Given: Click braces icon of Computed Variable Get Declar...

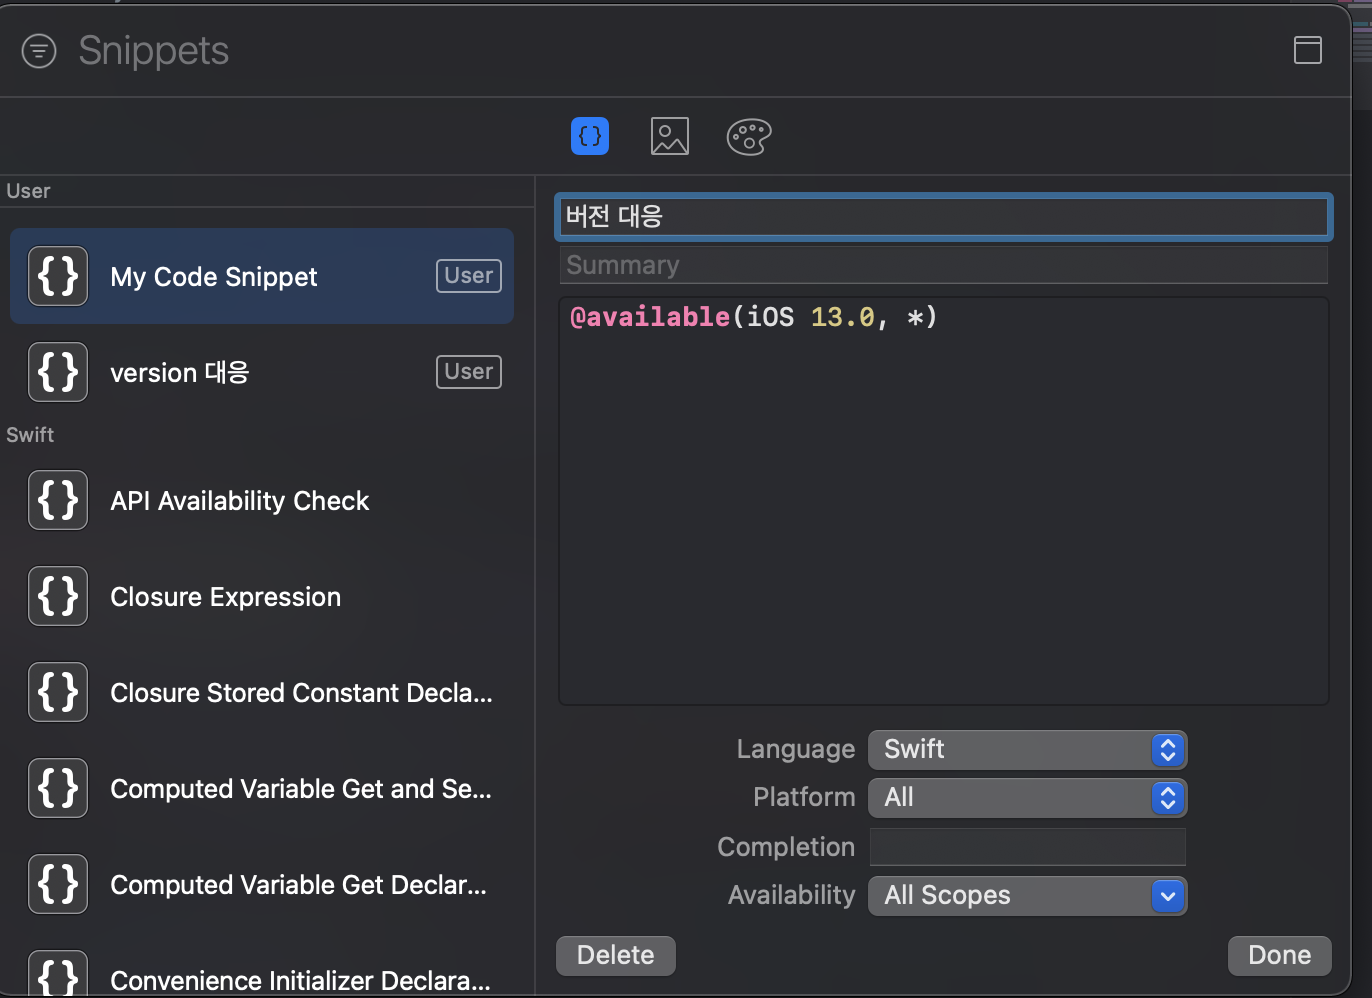Looking at the screenshot, I should (x=58, y=884).
